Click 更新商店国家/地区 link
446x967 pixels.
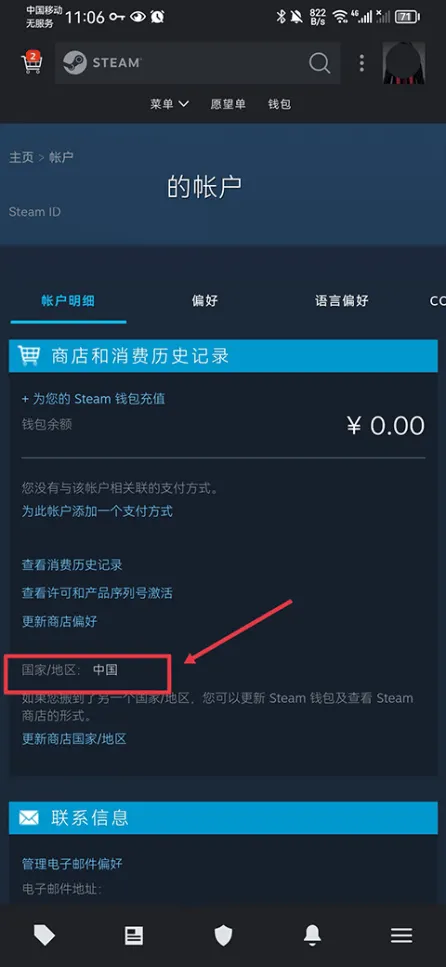[74, 739]
